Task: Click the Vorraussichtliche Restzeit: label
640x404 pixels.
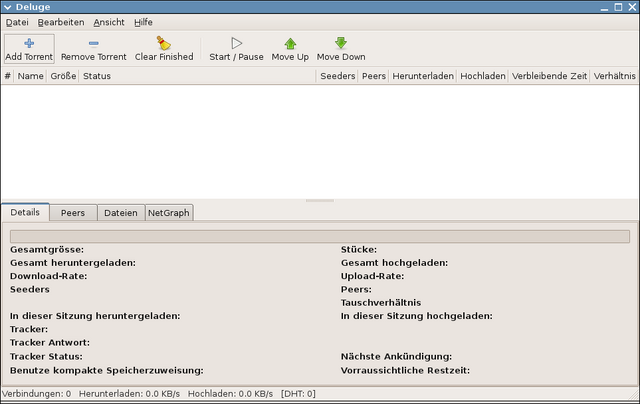Action: tap(405, 371)
